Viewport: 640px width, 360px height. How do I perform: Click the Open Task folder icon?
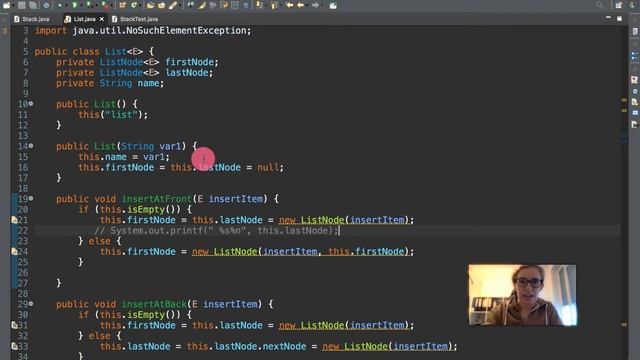(x=162, y=5)
